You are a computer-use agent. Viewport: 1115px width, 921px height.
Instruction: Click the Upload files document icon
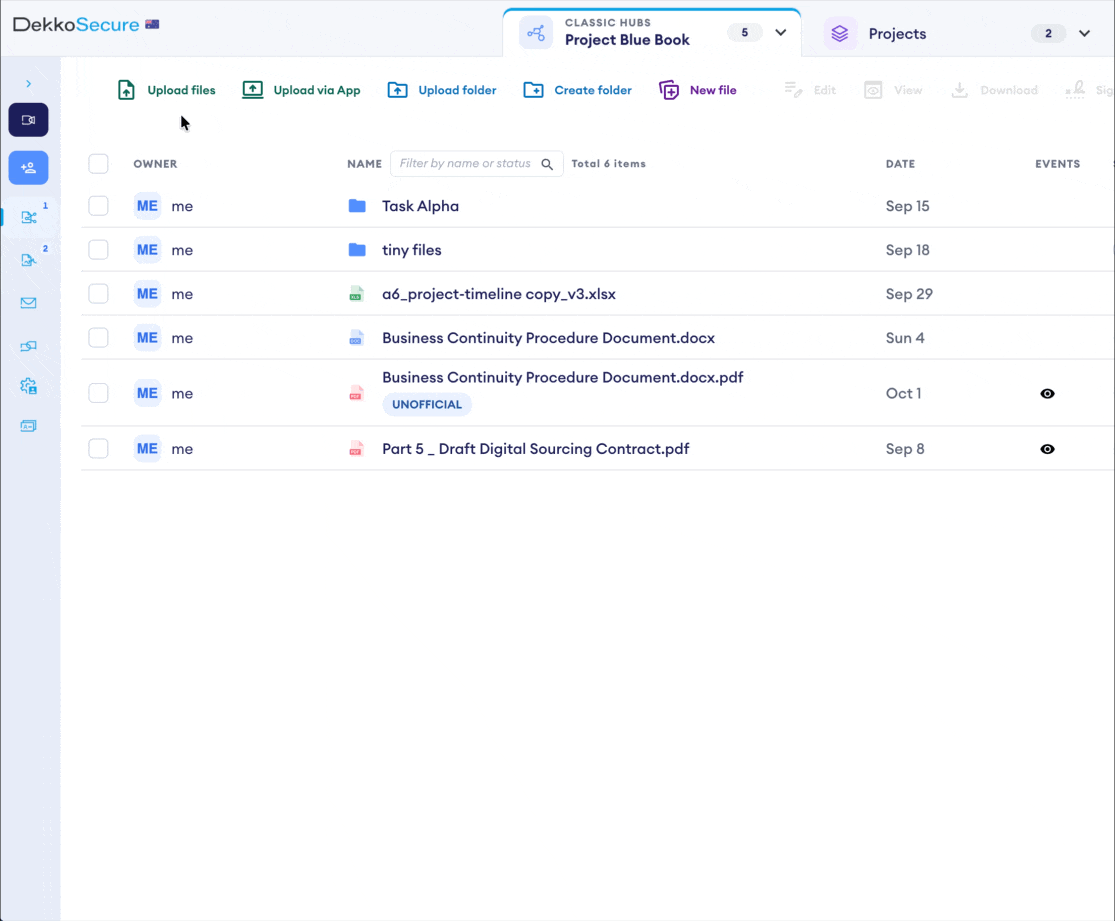click(x=127, y=90)
